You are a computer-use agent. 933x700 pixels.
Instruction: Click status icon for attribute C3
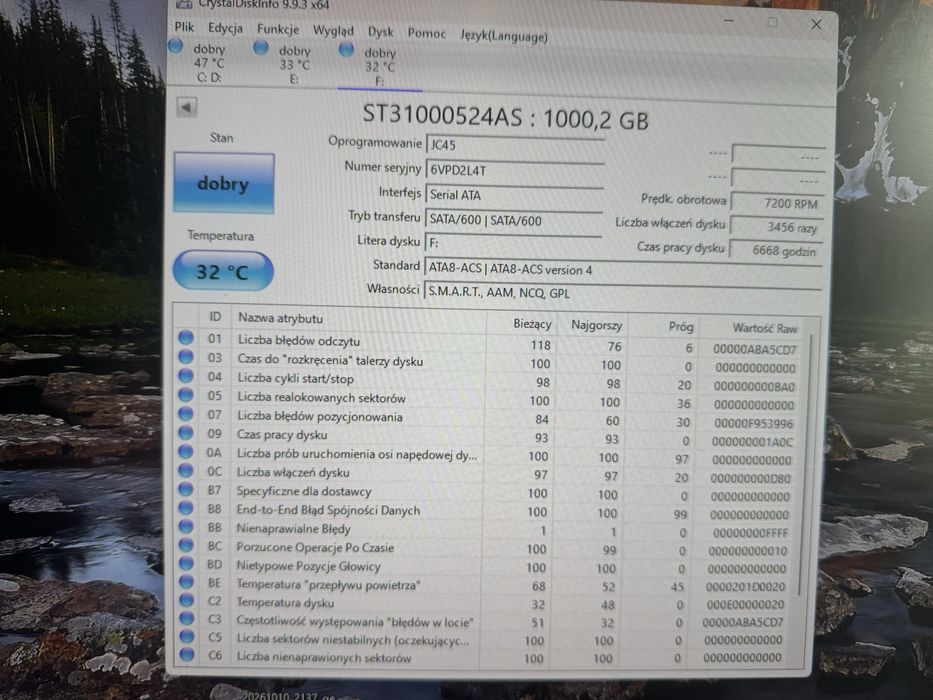[x=187, y=618]
